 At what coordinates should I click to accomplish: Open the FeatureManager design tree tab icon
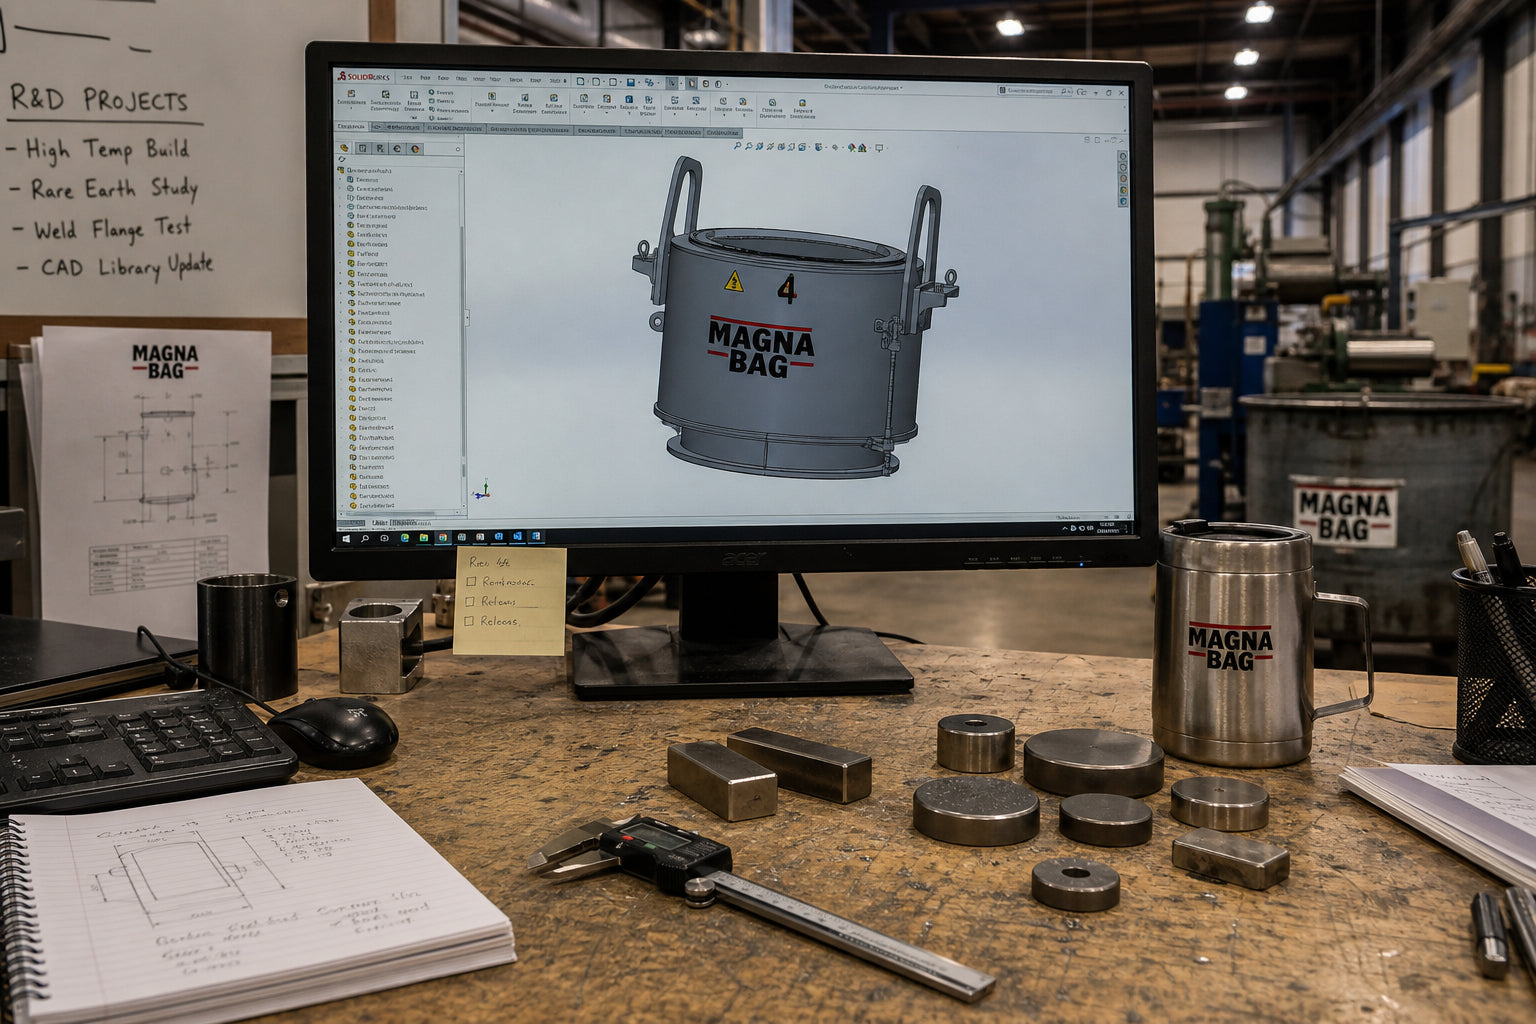coord(344,148)
